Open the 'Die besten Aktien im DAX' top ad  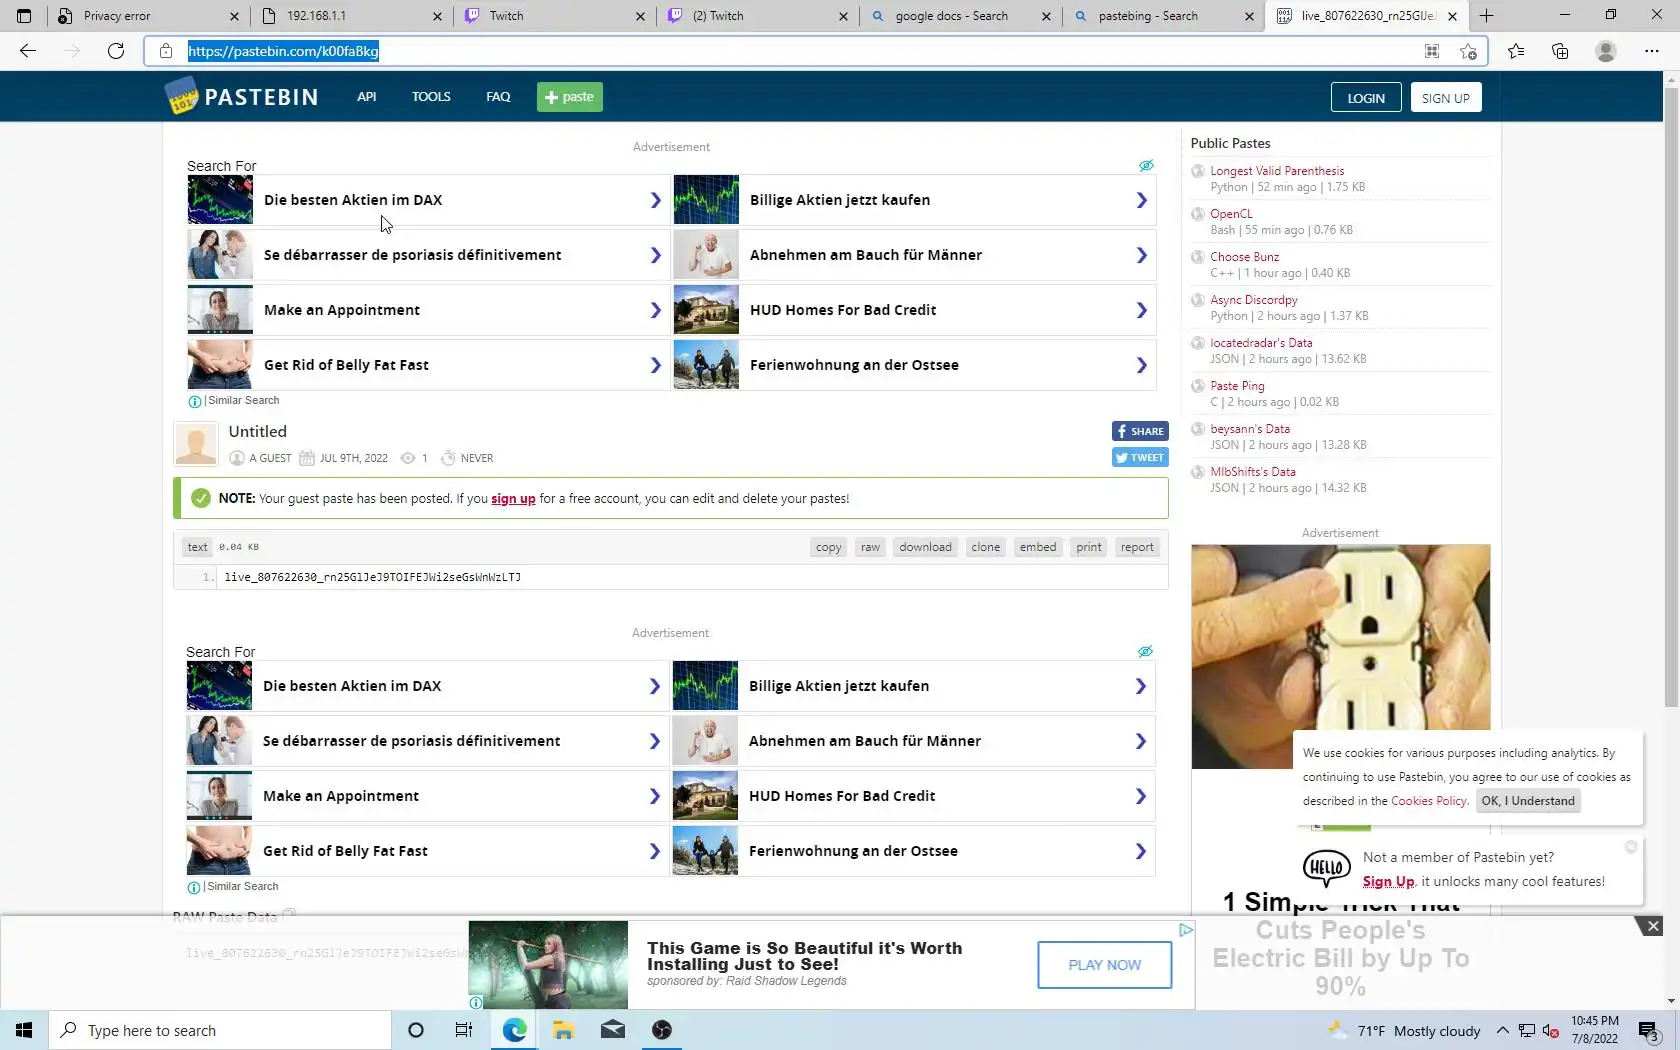click(428, 200)
